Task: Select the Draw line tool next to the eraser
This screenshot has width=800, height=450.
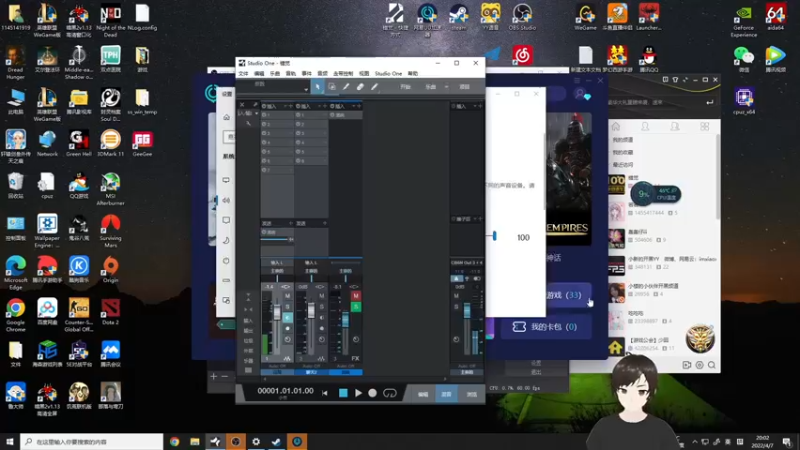Action: click(x=374, y=87)
